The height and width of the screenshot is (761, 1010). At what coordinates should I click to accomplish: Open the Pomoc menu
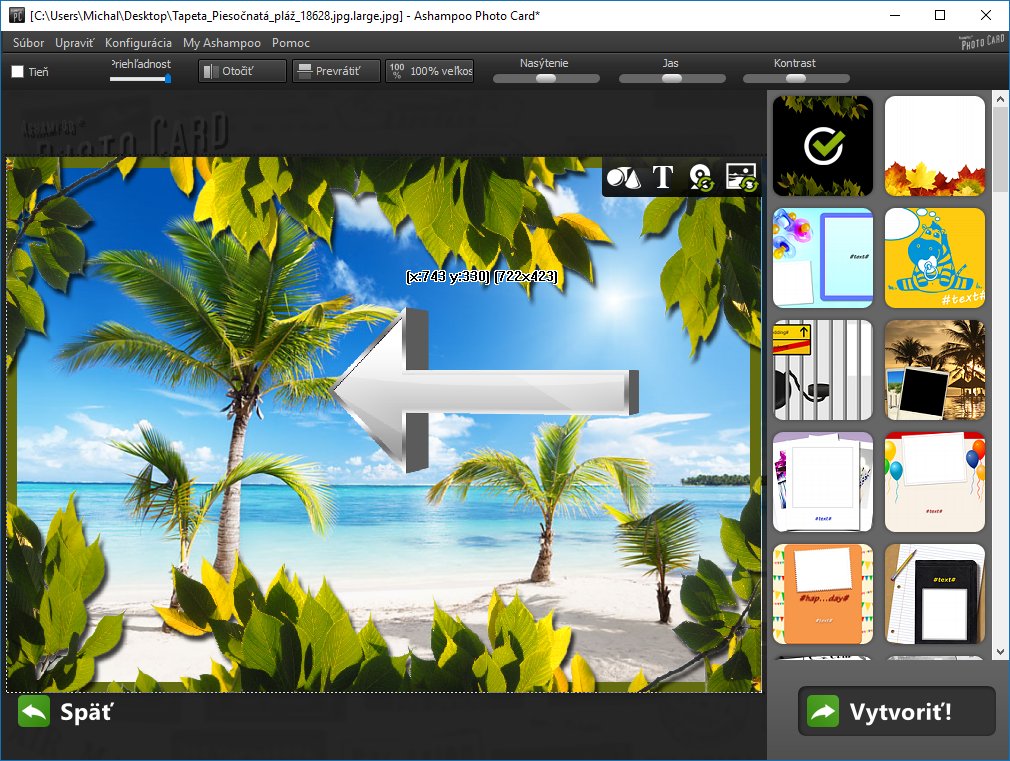coord(291,43)
